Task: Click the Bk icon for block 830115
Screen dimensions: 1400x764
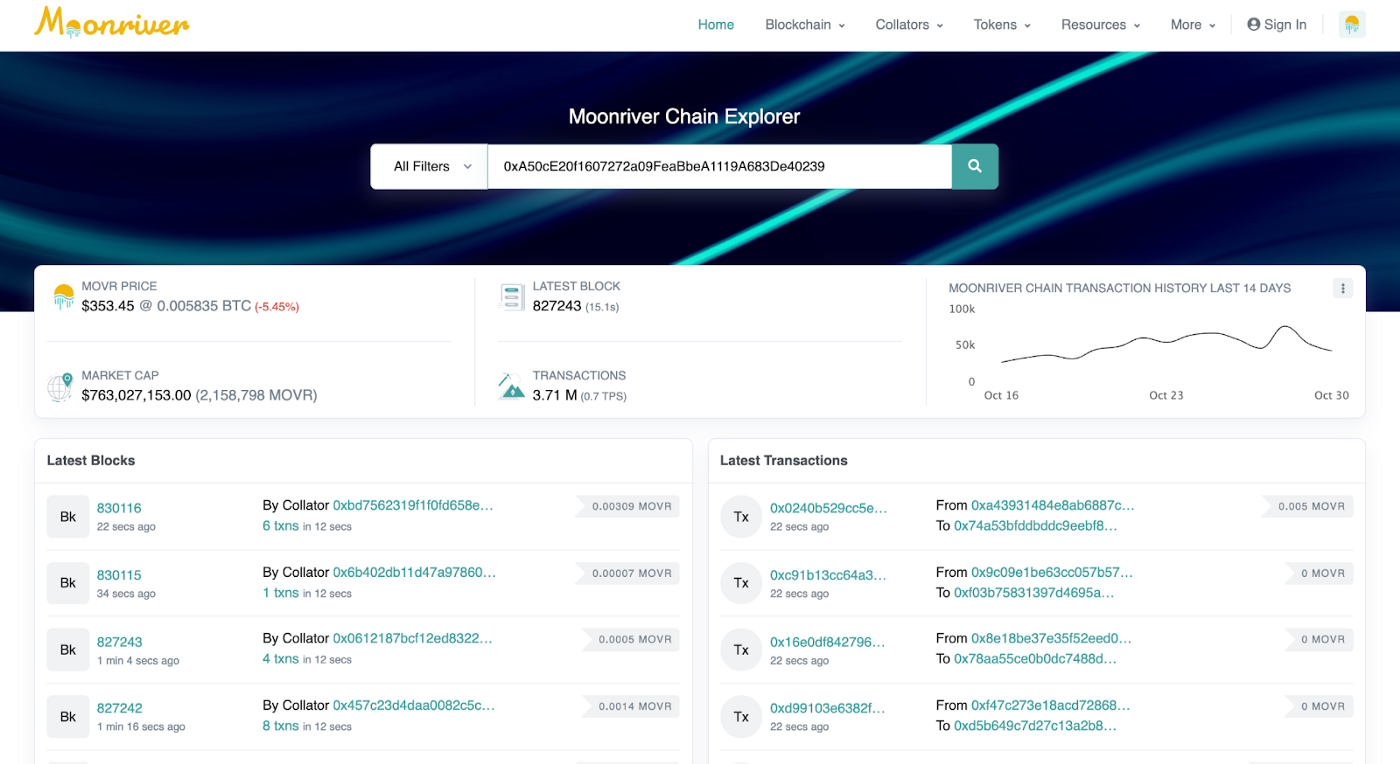Action: click(68, 583)
